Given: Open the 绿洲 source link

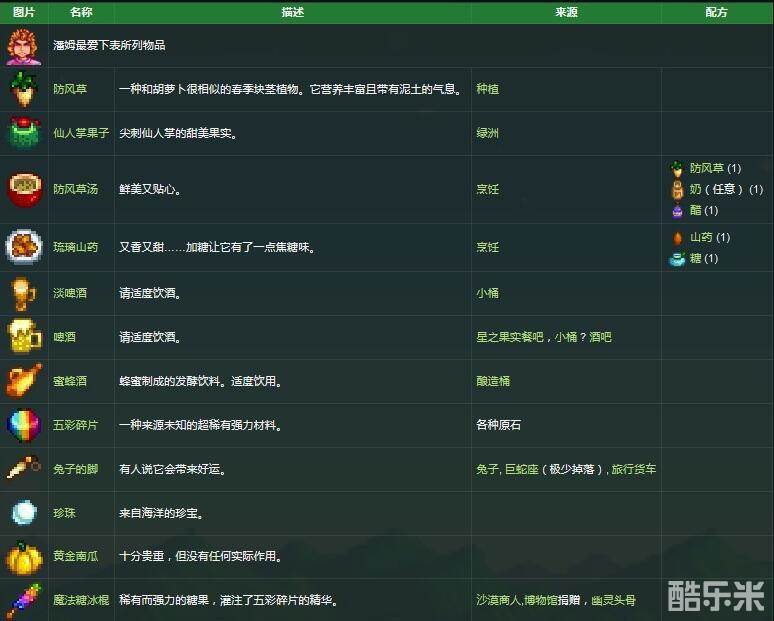Looking at the screenshot, I should [x=487, y=133].
